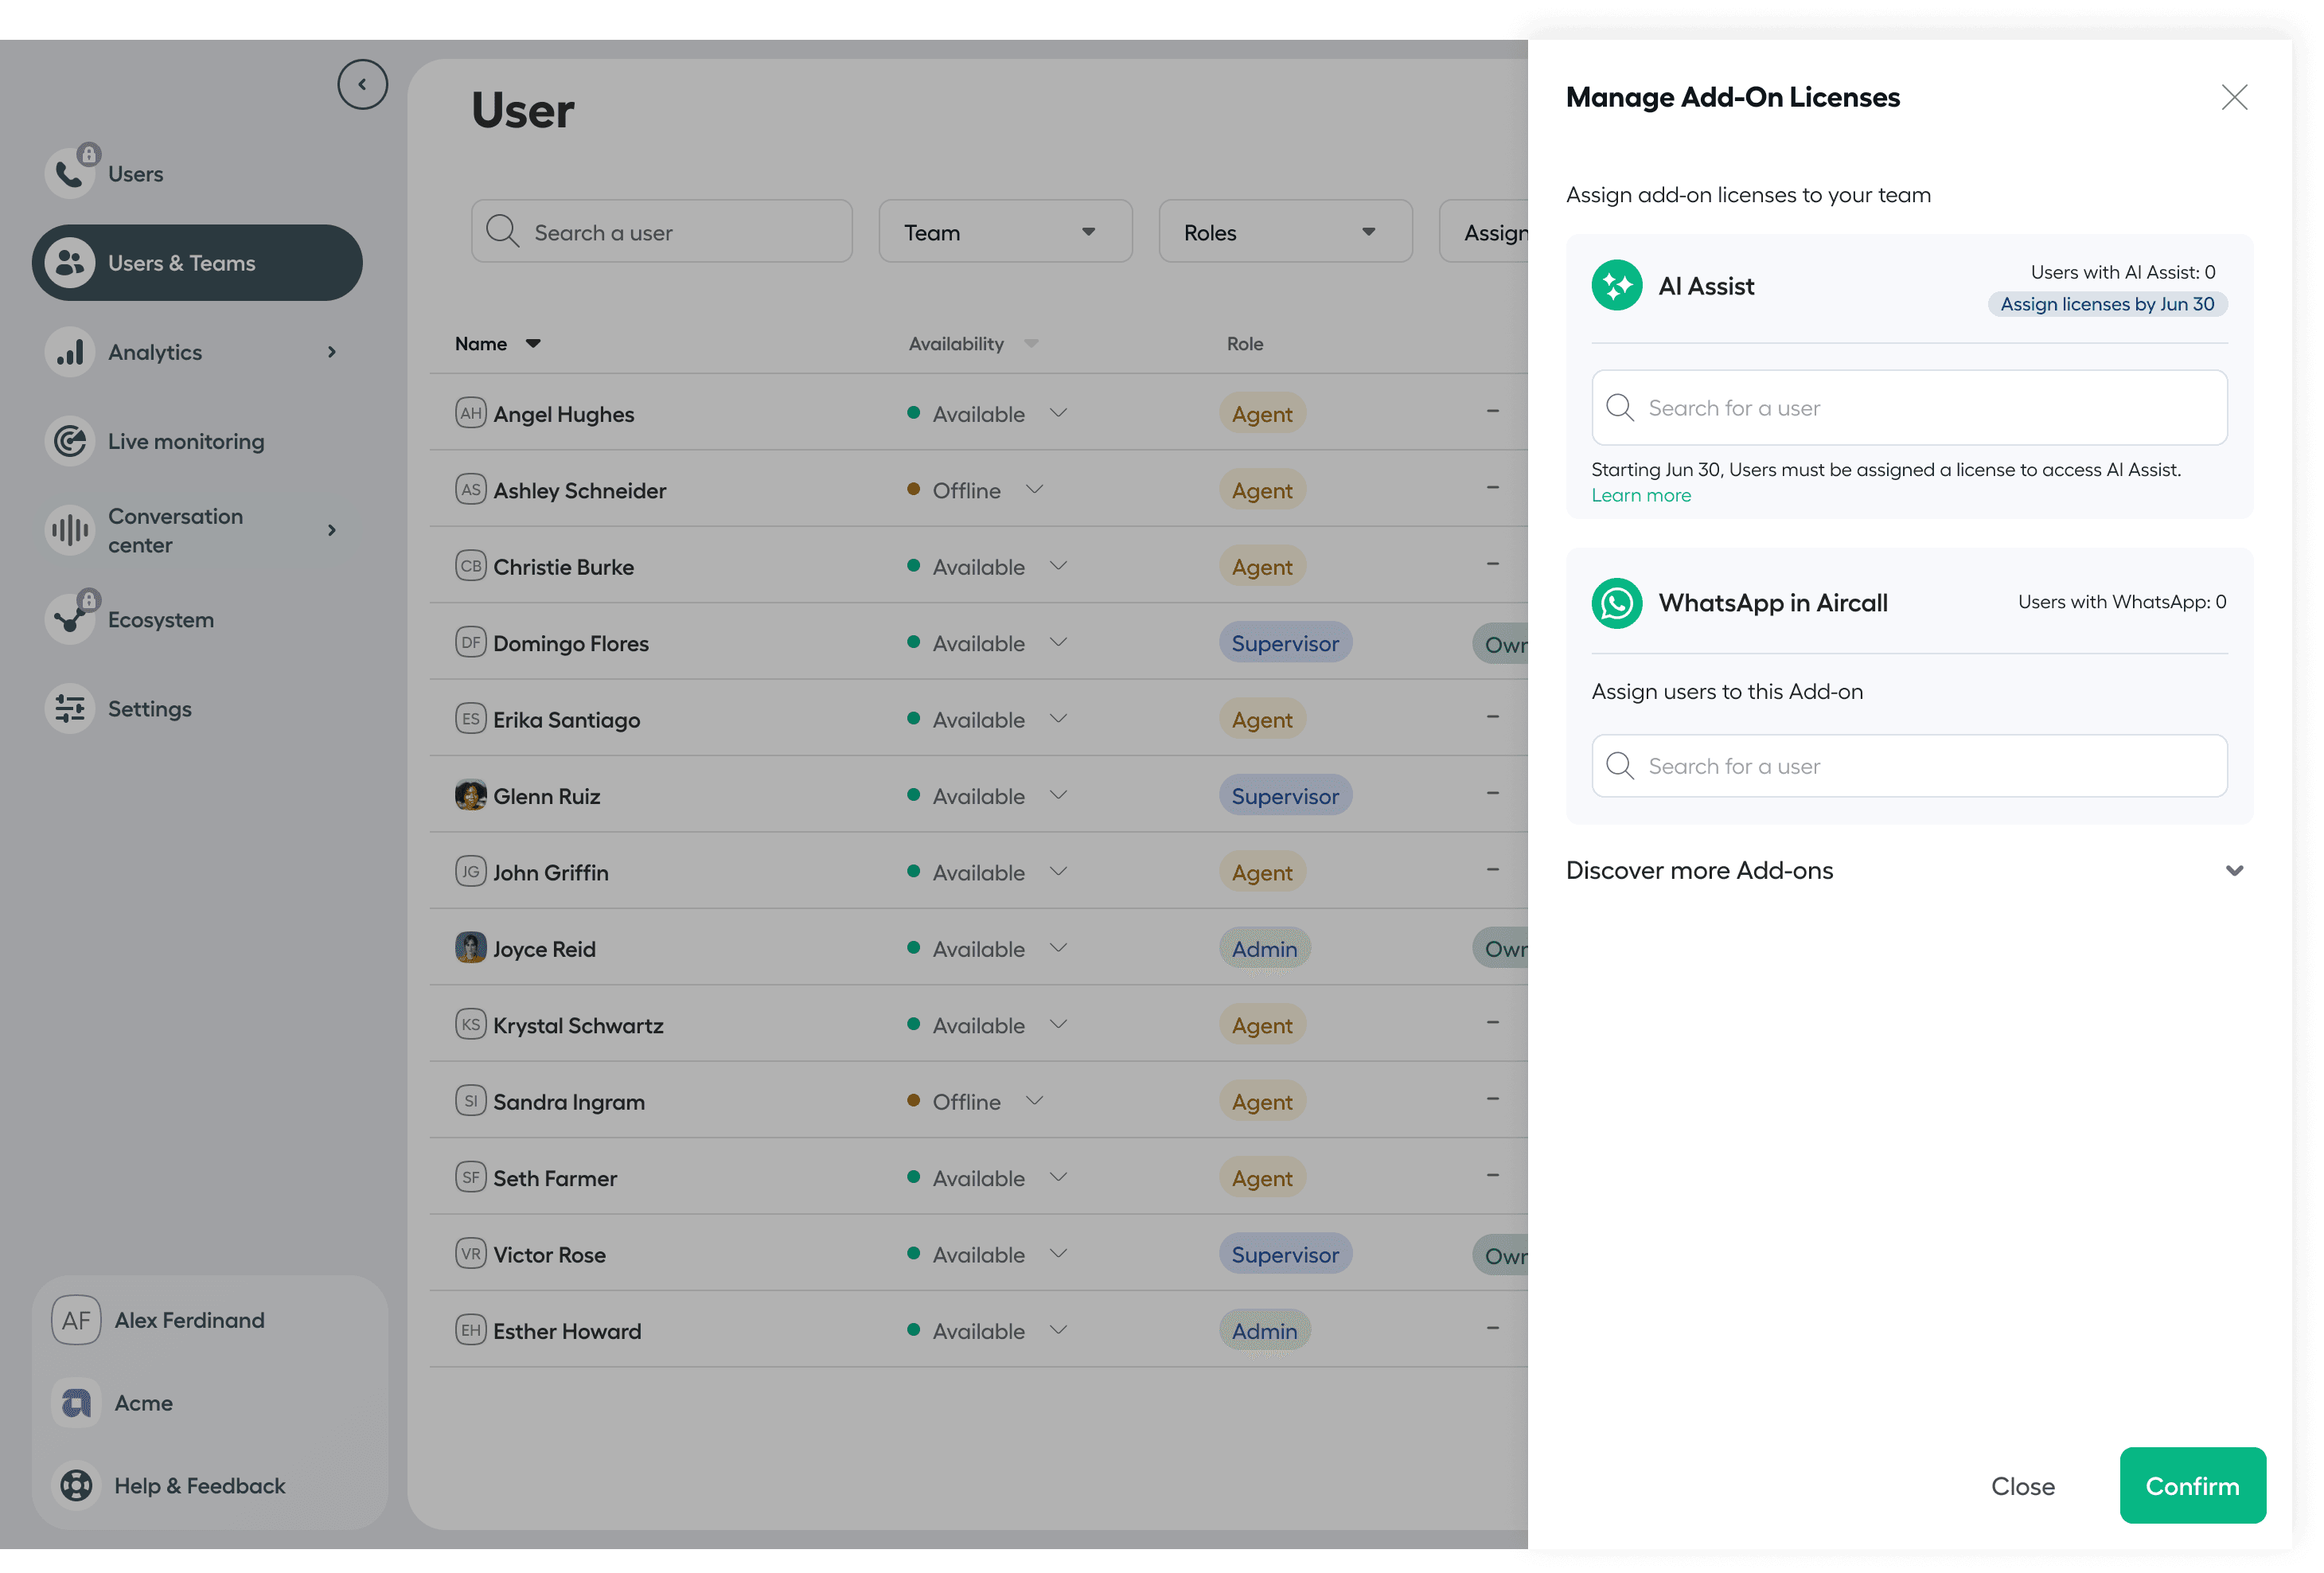Click the Live monitoring sidebar icon
The height and width of the screenshot is (1573, 2324).
(70, 441)
